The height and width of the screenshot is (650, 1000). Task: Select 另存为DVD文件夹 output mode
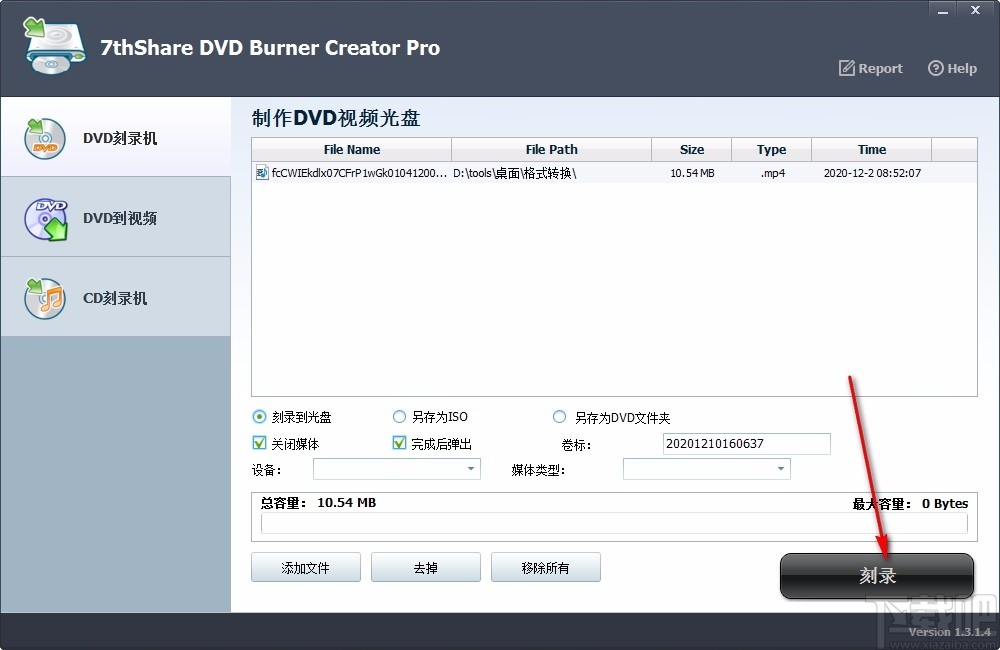coord(559,416)
